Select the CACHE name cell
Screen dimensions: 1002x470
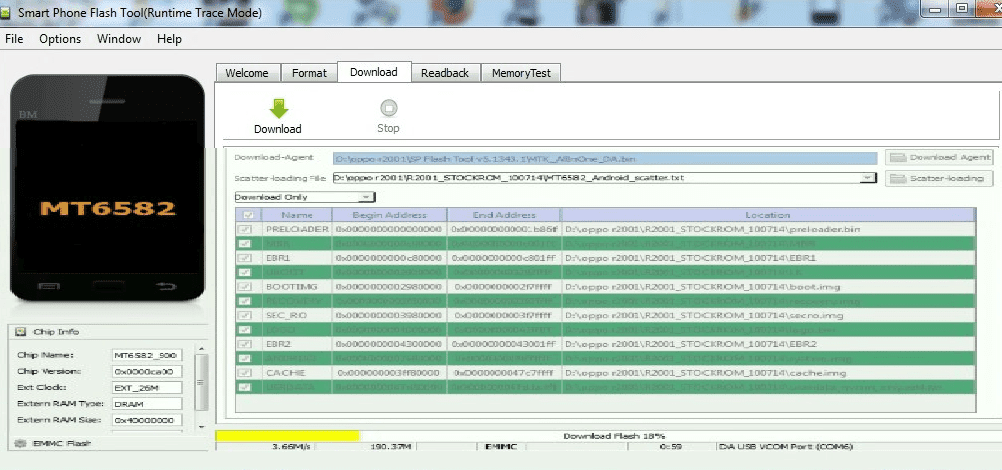pos(297,373)
